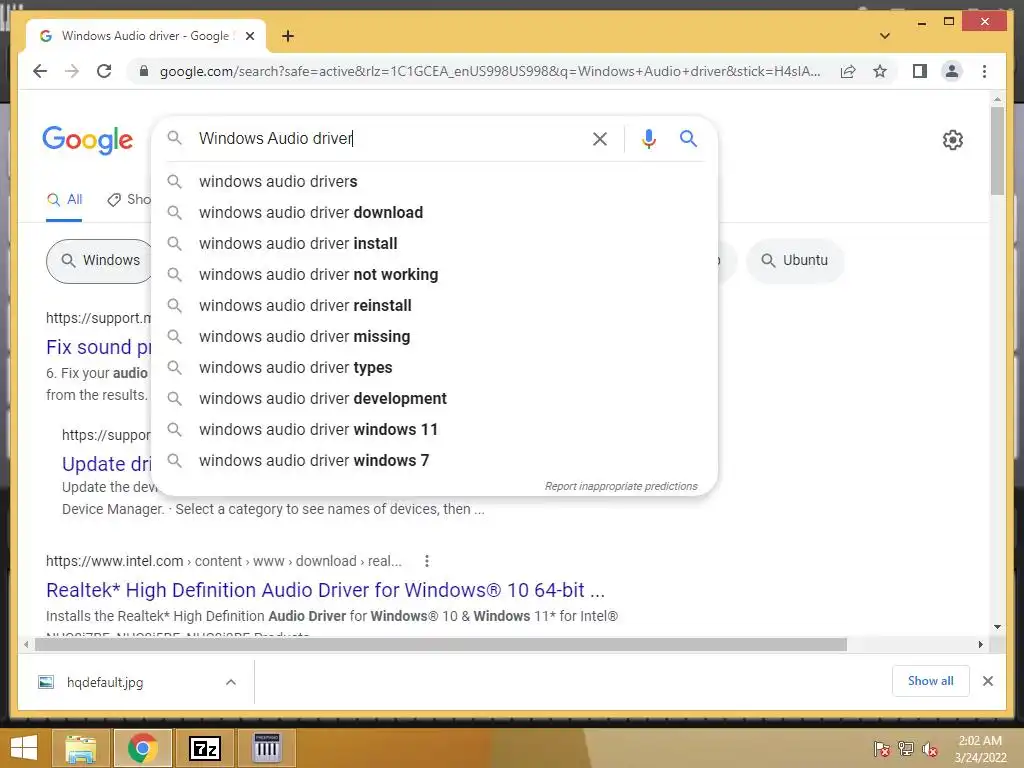Click the intel.com result URL breadcrumb
The width and height of the screenshot is (1024, 768).
tap(223, 561)
